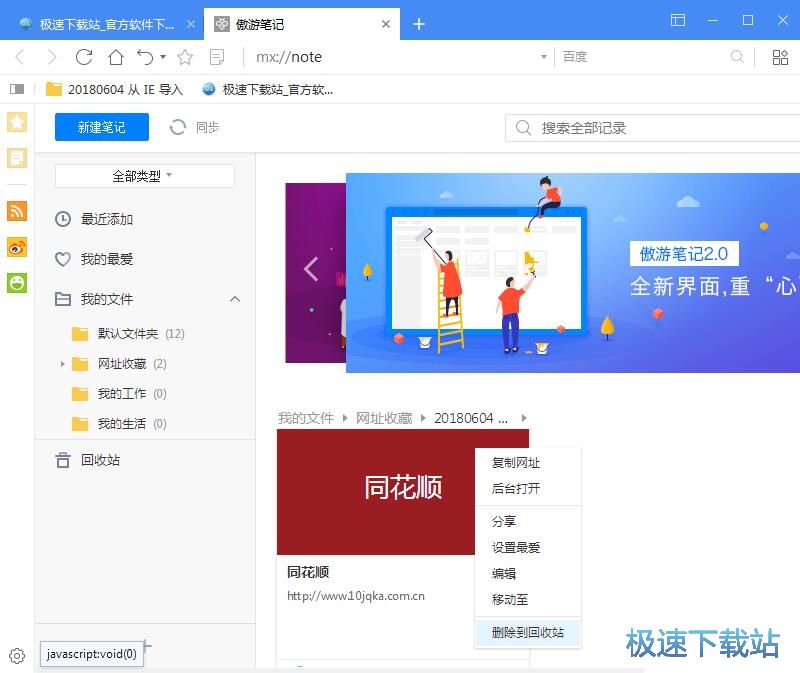The width and height of the screenshot is (800, 673).
Task: Open the 同花顺 note thumbnail
Action: click(x=376, y=492)
